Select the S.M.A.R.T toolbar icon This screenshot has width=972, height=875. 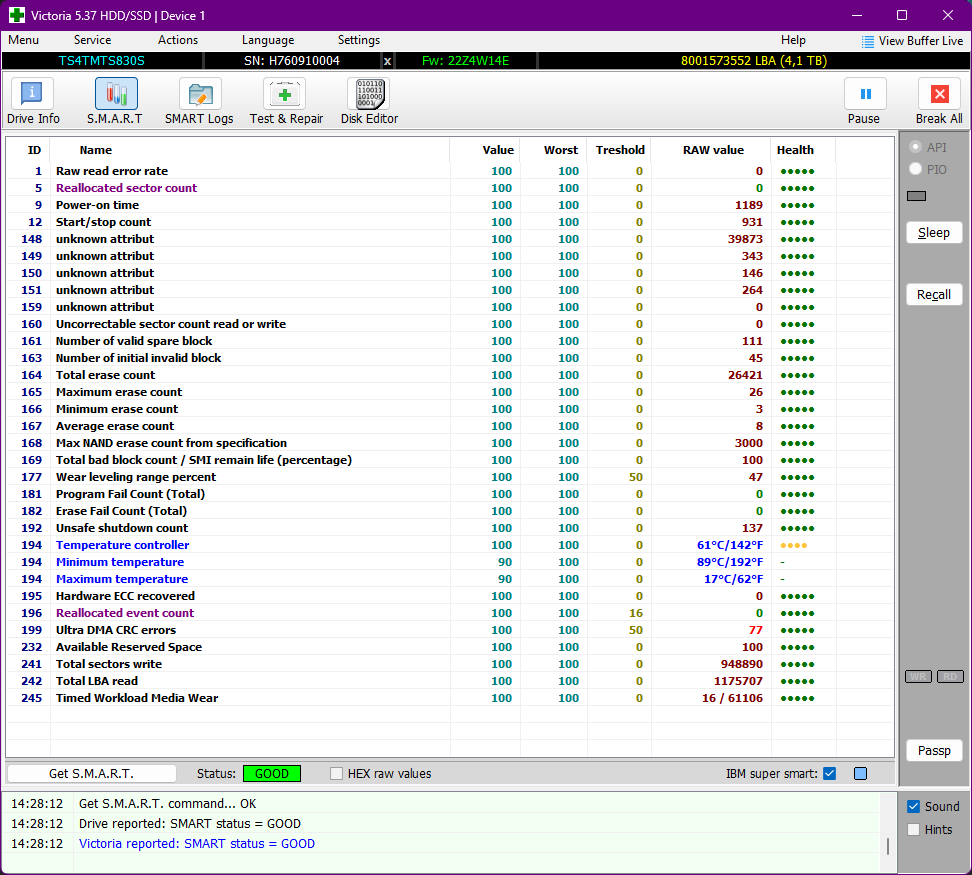(116, 94)
